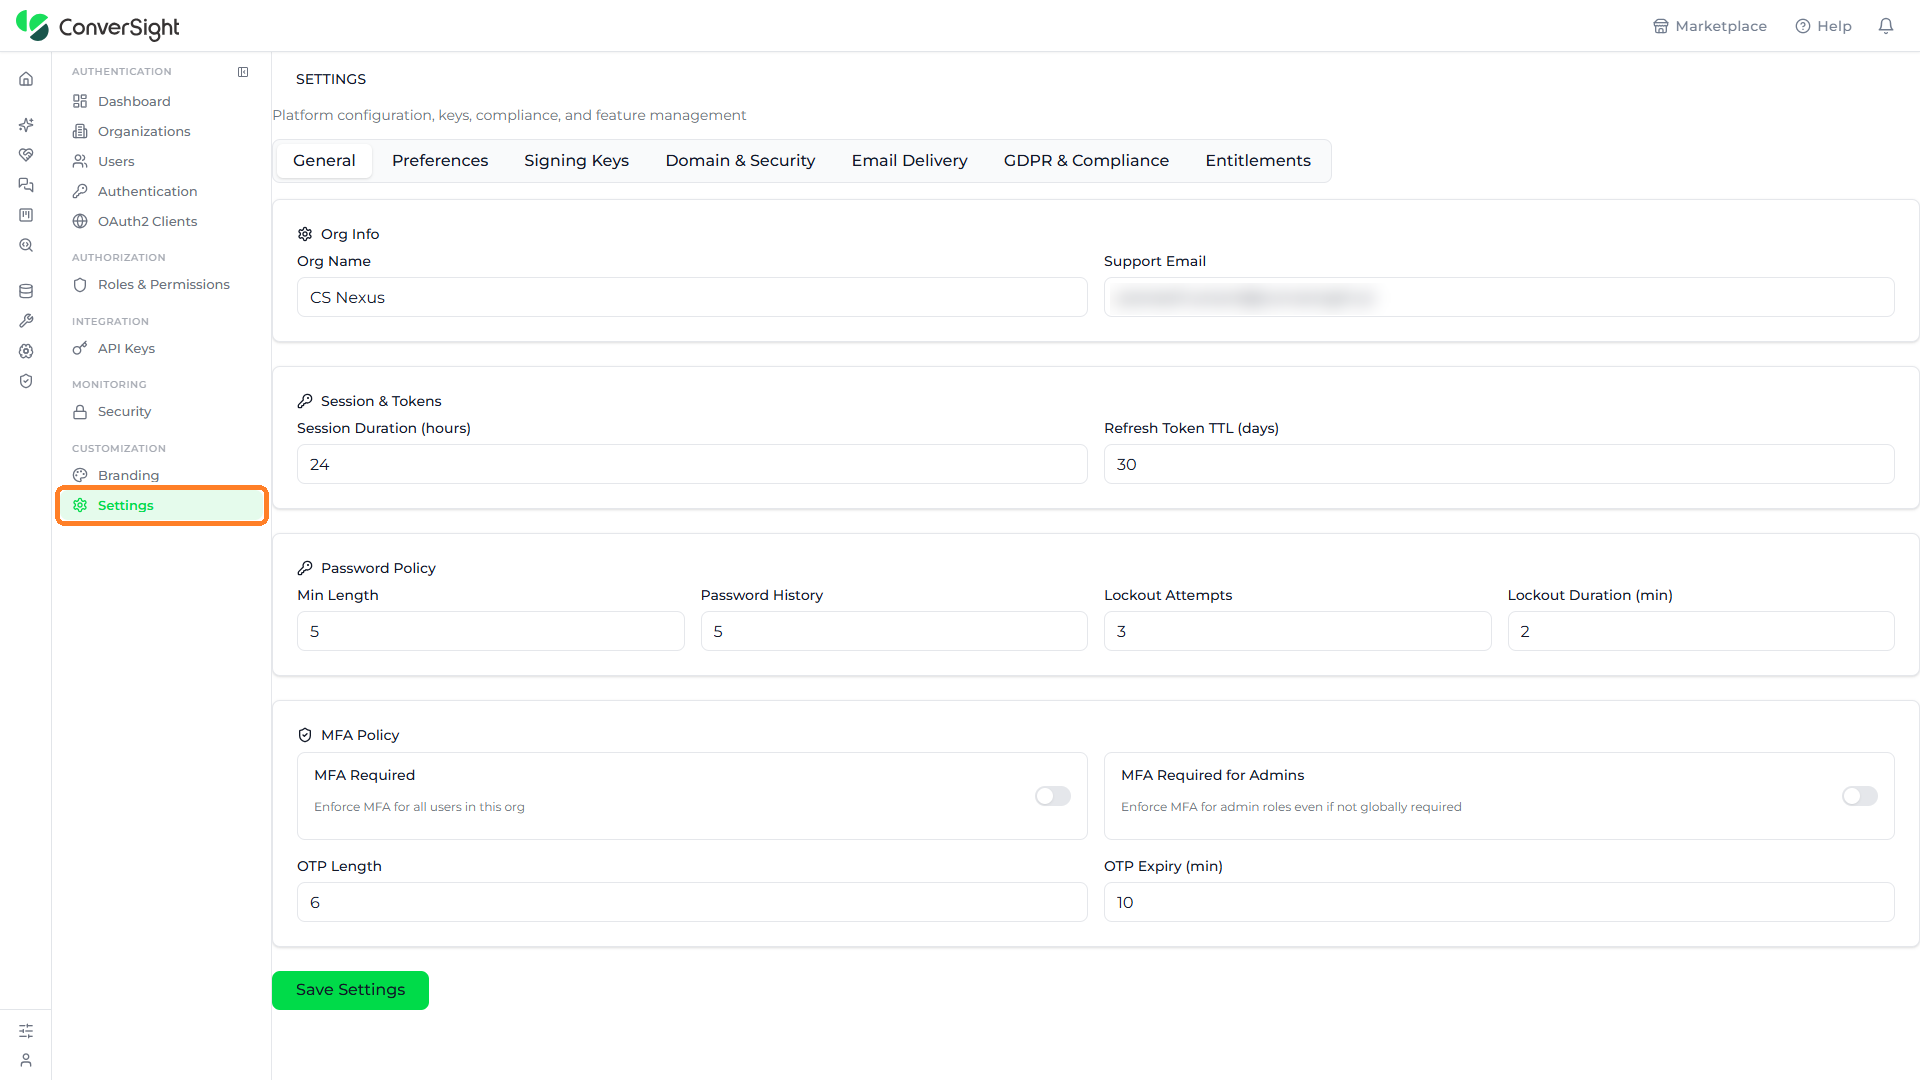The height and width of the screenshot is (1080, 1920).
Task: Switch to Domain & Security tab
Action: pos(741,161)
